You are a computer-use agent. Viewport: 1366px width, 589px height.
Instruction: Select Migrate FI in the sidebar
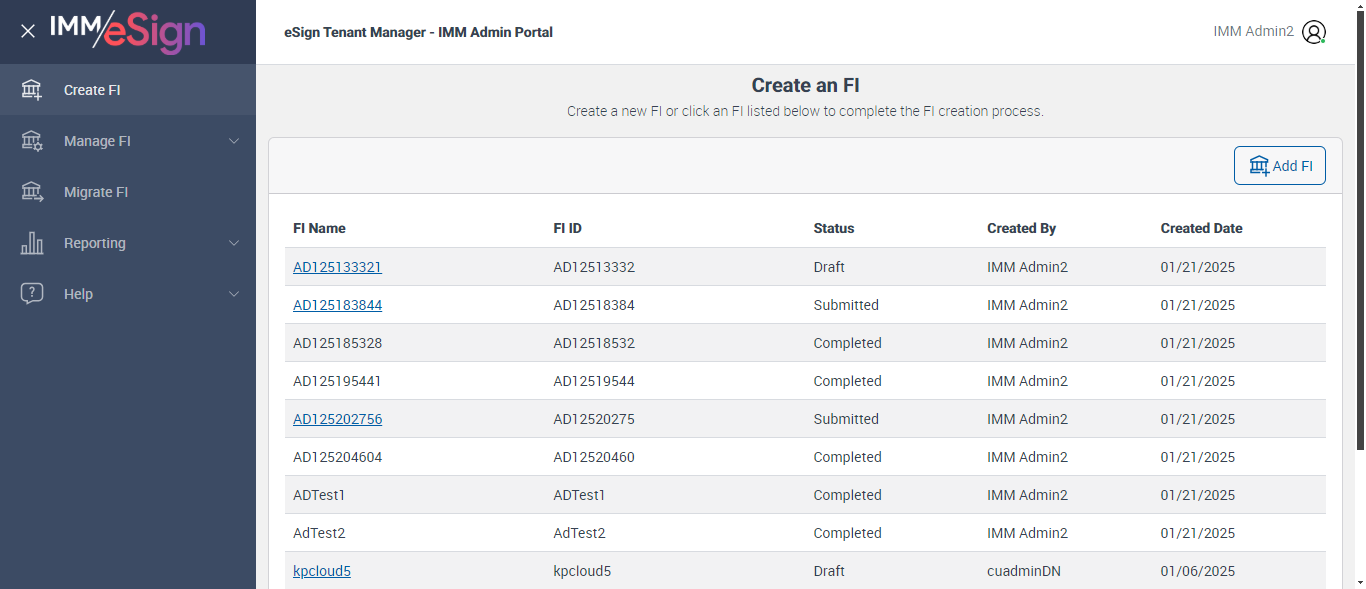pyautogui.click(x=128, y=192)
